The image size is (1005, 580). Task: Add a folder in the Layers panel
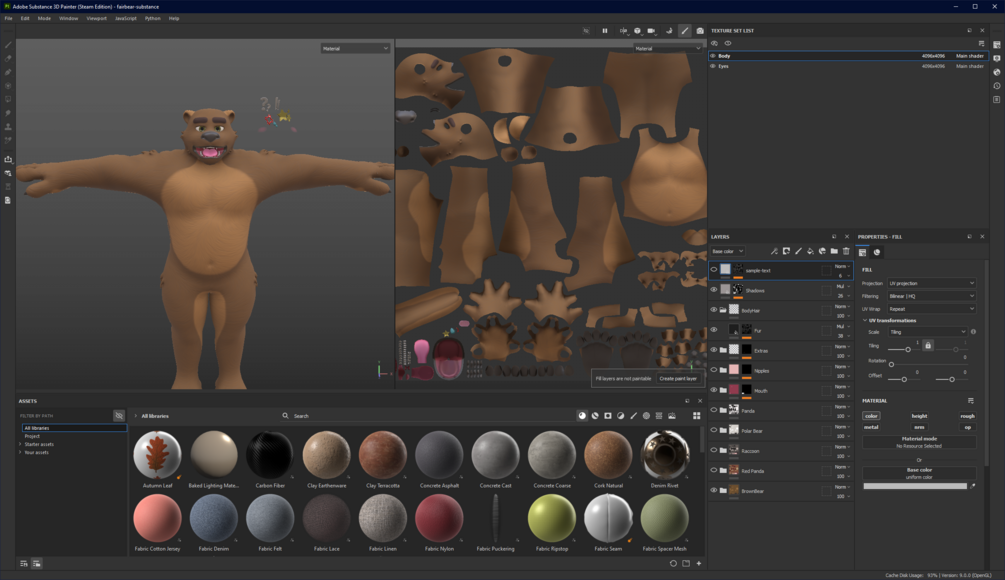(x=834, y=251)
